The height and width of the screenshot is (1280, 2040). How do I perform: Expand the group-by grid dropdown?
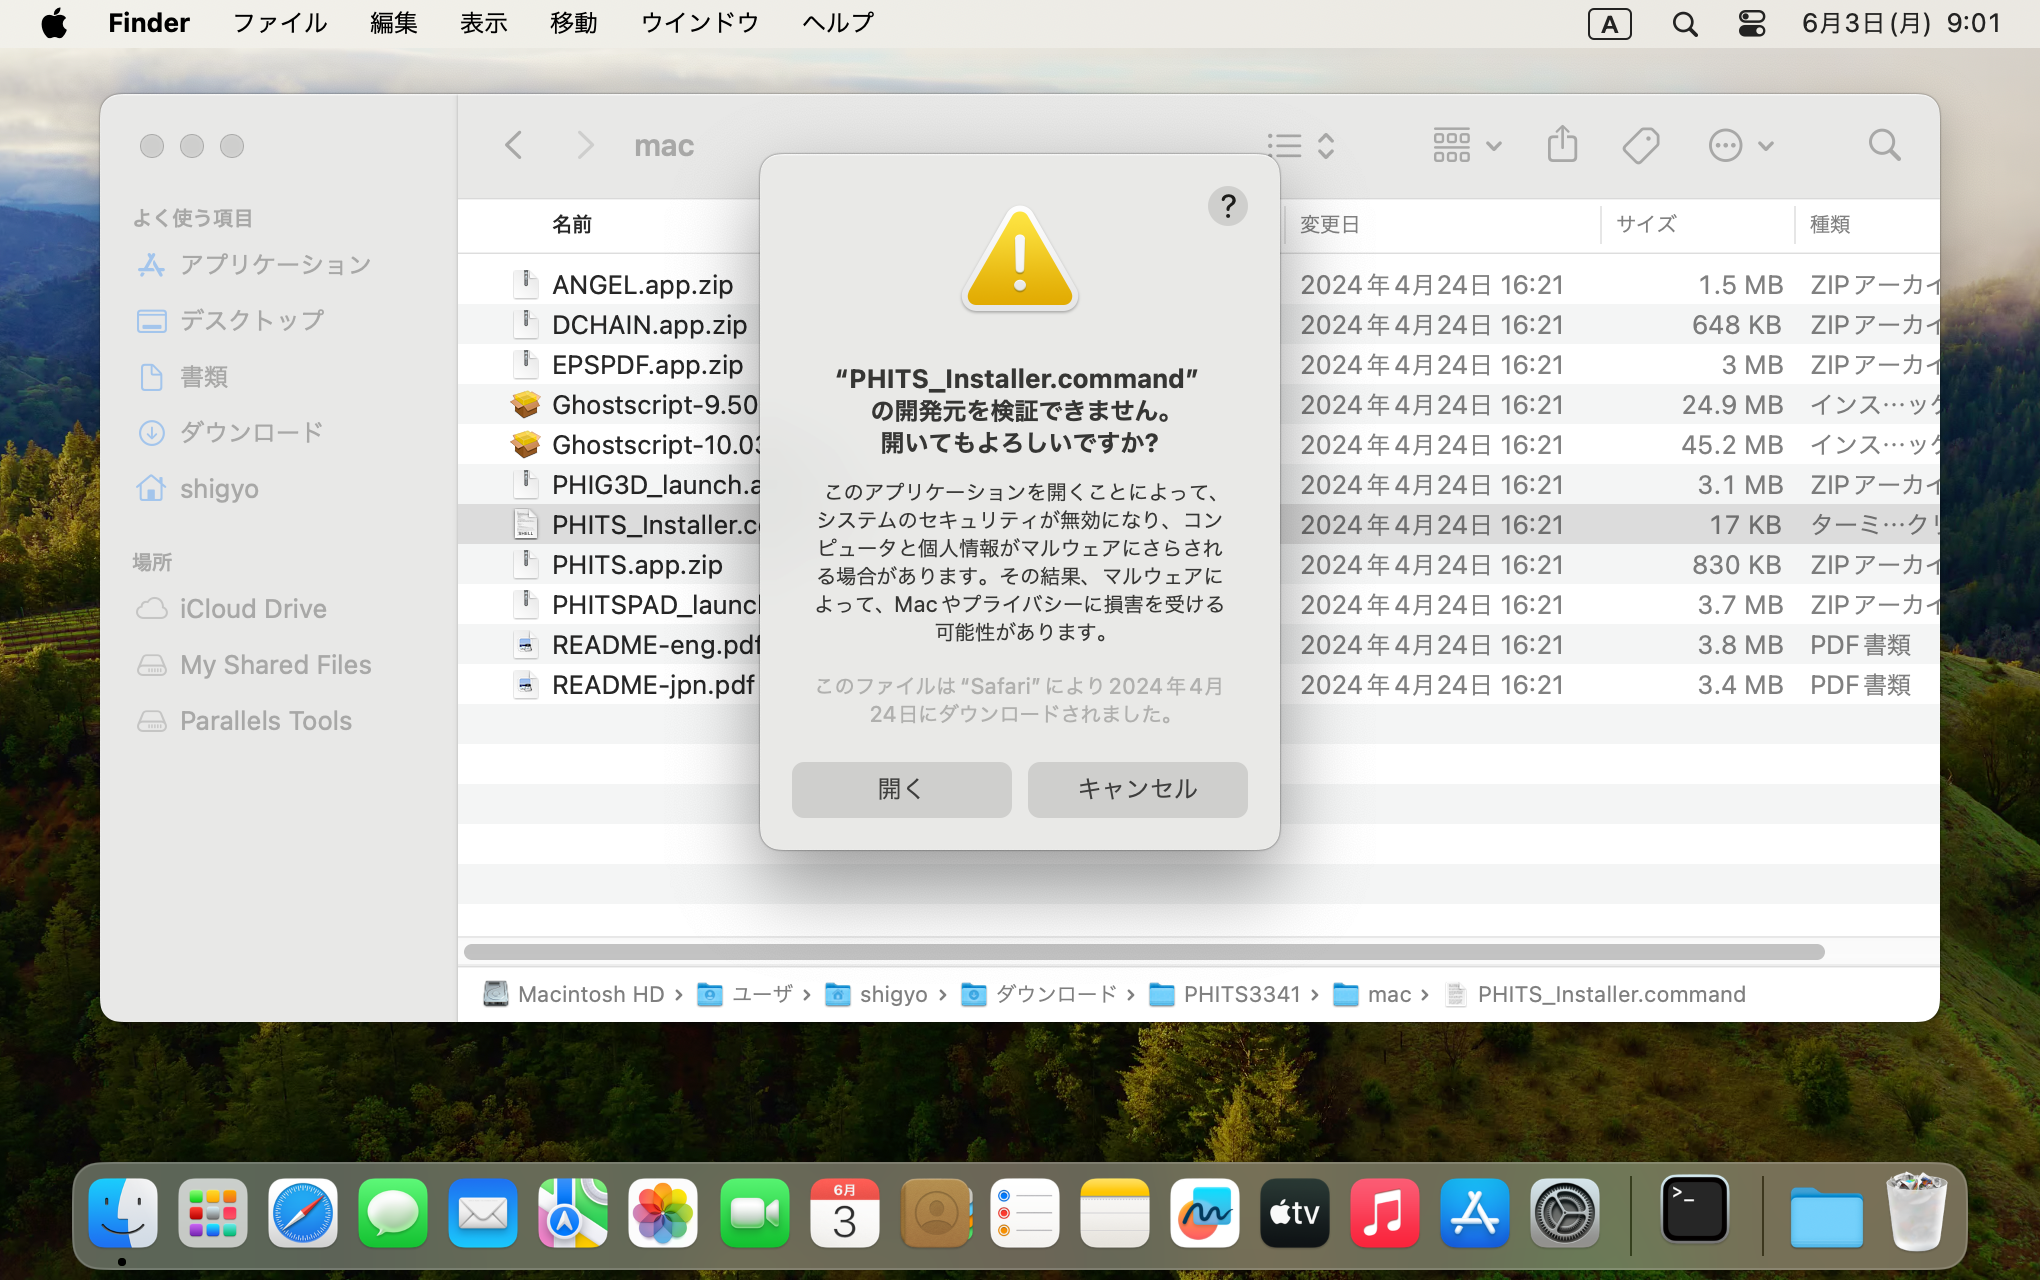1466,145
